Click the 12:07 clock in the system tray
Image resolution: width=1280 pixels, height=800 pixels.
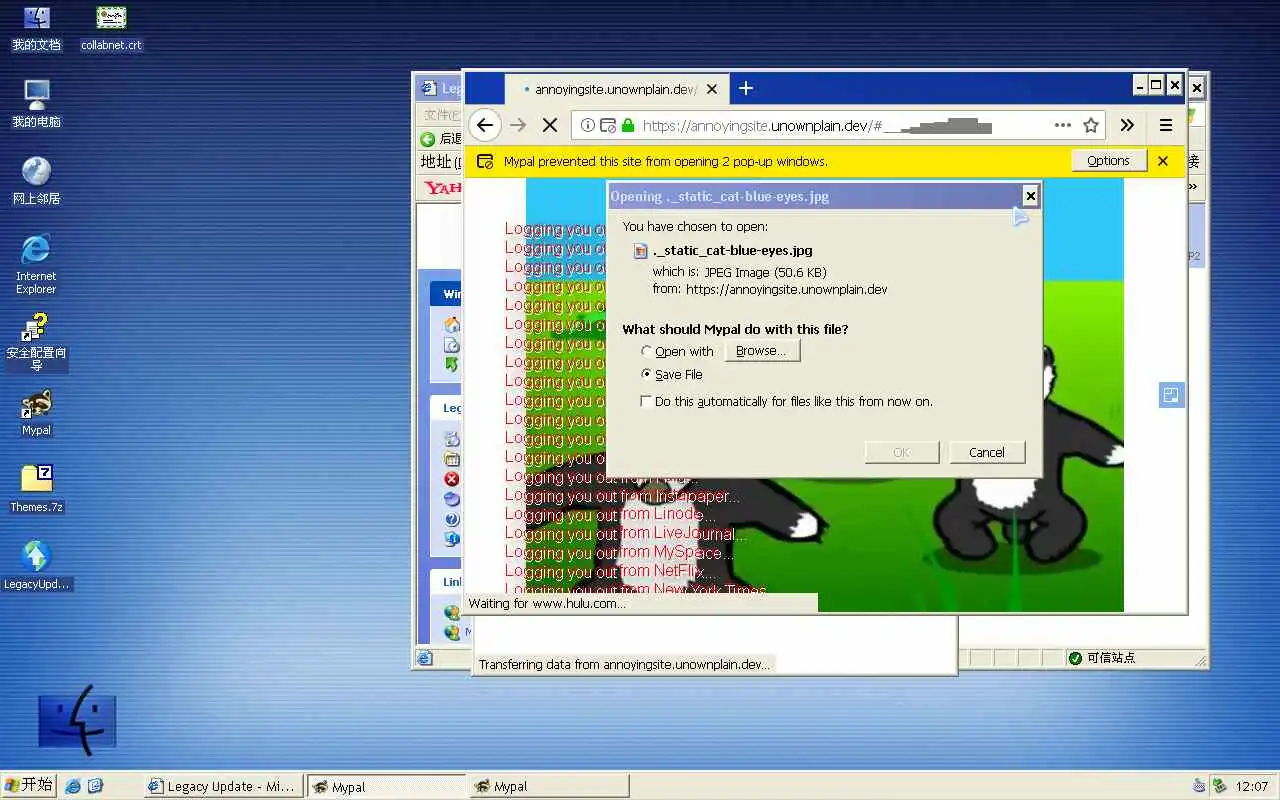[x=1252, y=786]
